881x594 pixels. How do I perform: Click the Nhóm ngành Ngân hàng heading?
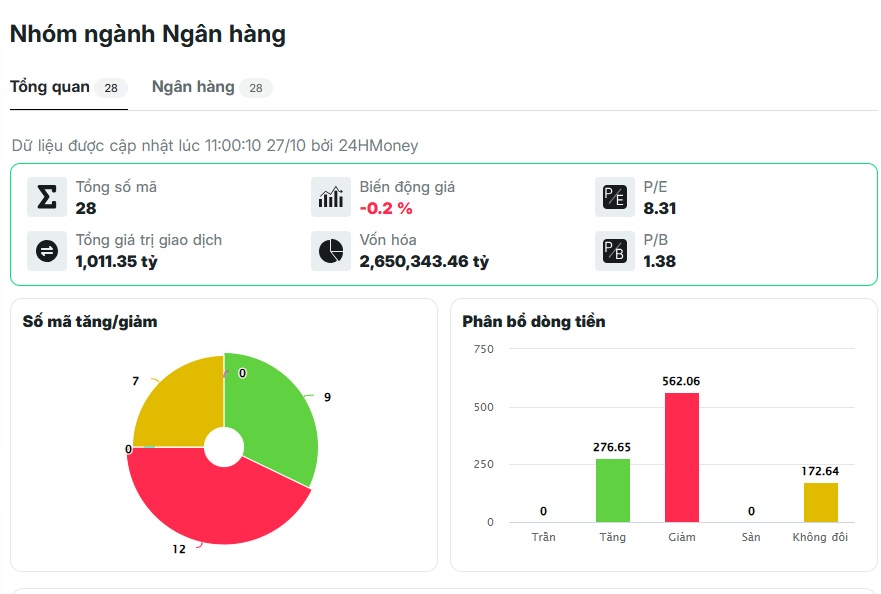click(148, 34)
